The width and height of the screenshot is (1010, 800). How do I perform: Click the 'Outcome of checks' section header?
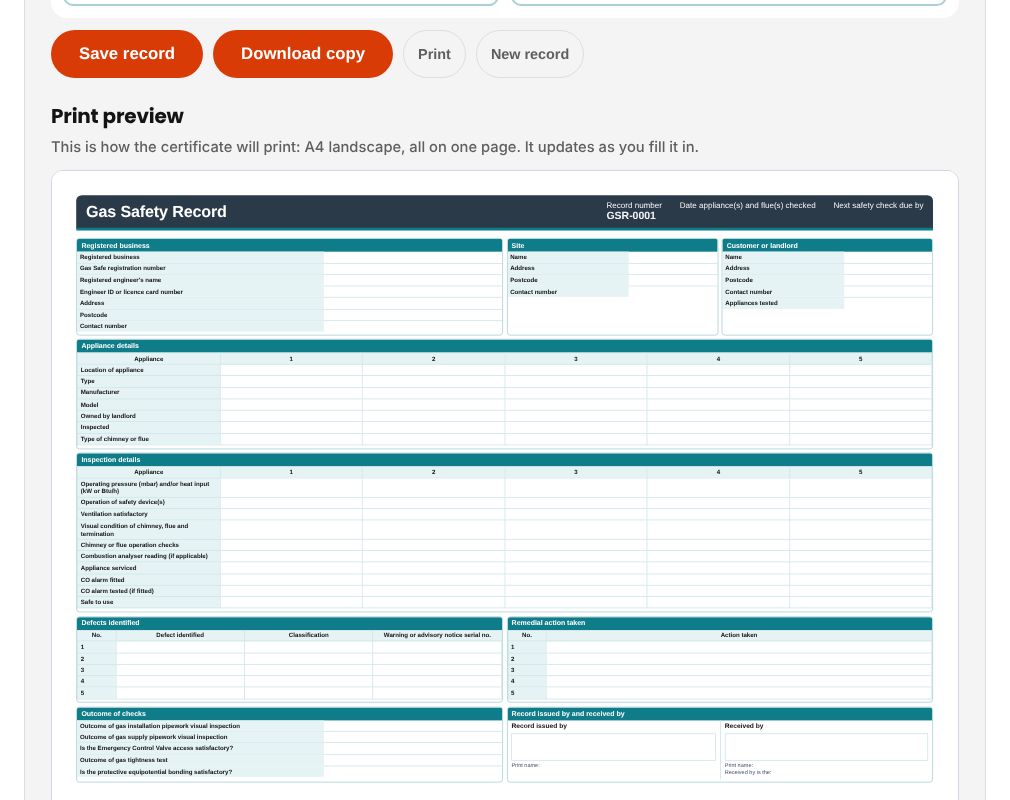coord(289,714)
